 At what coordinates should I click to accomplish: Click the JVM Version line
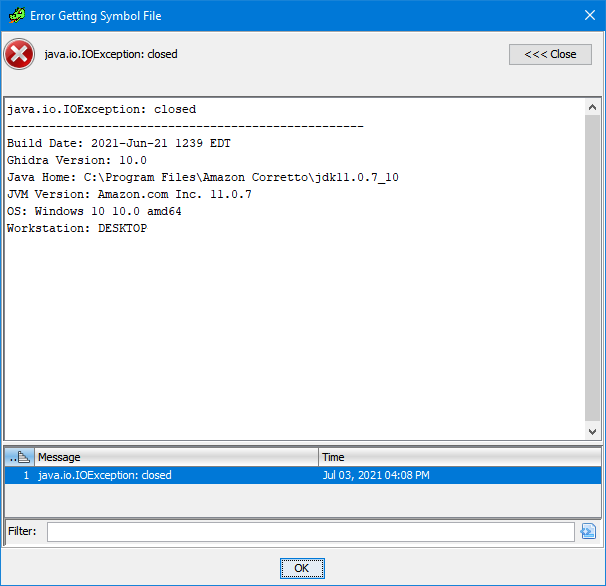tap(129, 194)
